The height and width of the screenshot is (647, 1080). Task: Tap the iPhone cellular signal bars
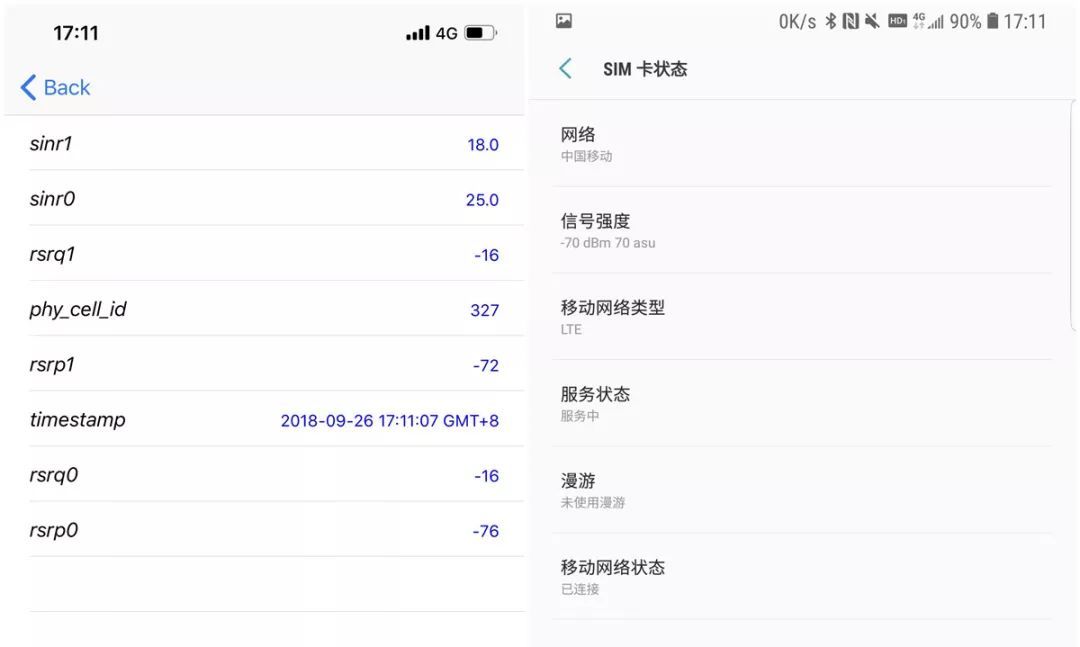[416, 31]
